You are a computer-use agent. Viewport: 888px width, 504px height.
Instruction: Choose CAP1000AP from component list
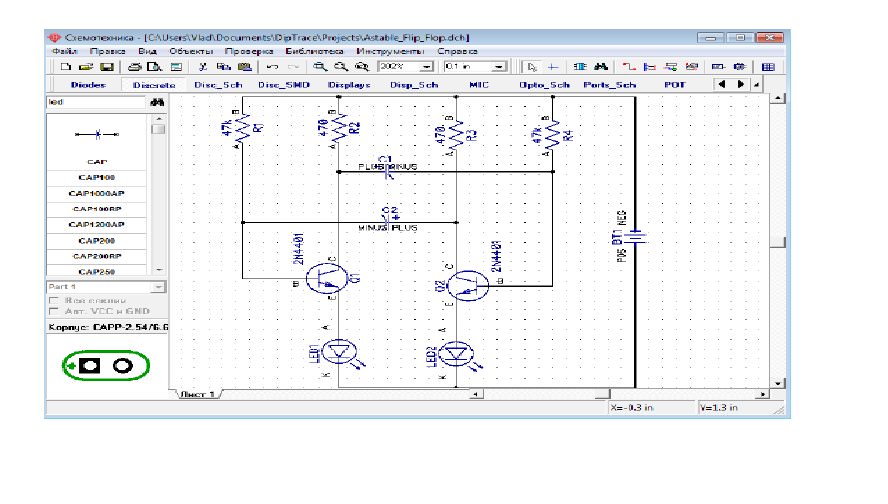tap(96, 193)
